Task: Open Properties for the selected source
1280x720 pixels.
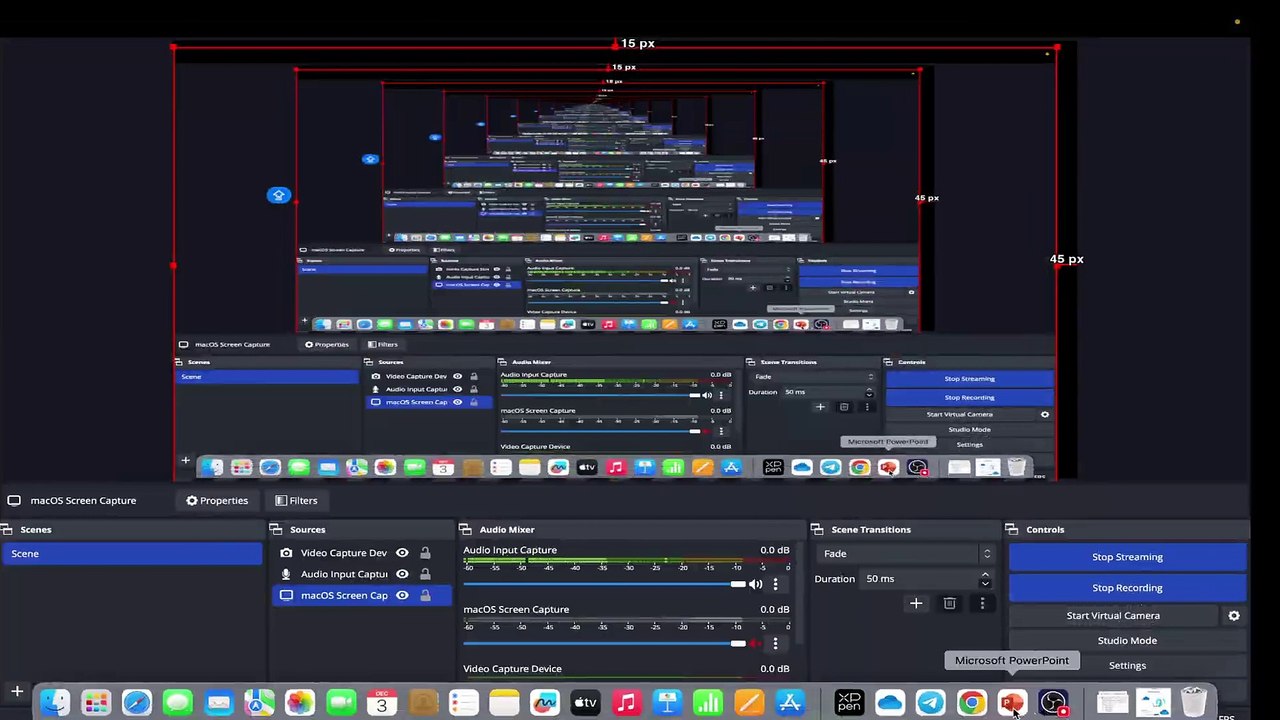Action: tap(217, 501)
